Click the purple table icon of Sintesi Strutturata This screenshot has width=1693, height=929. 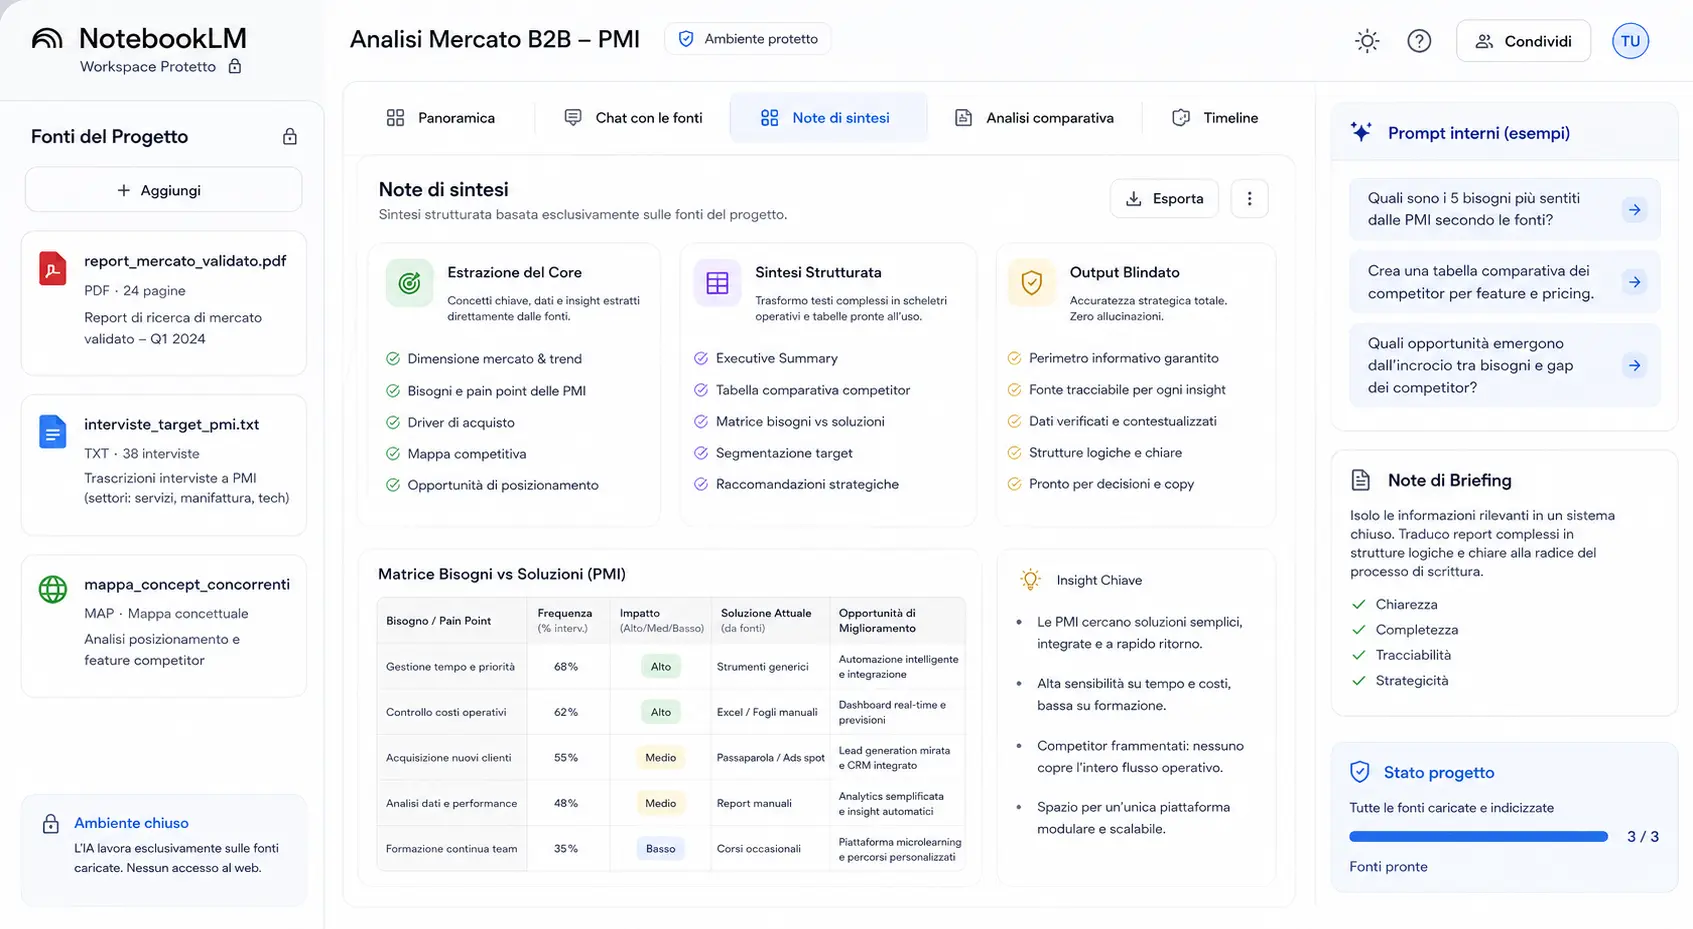[x=717, y=283]
